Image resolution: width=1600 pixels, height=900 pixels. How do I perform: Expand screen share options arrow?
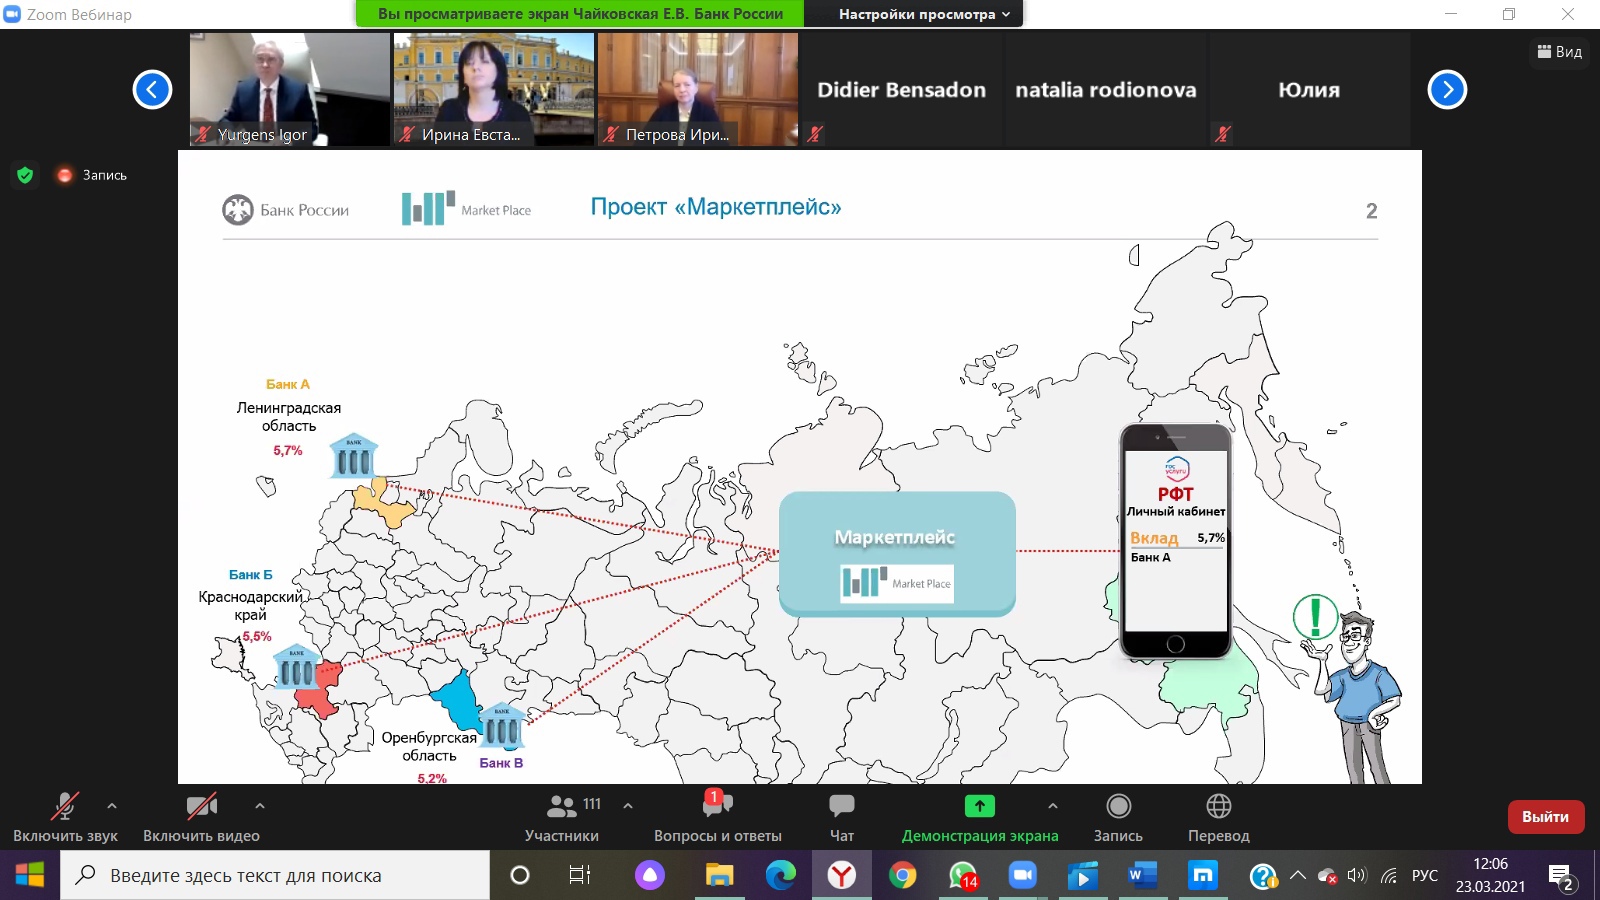pos(1052,805)
